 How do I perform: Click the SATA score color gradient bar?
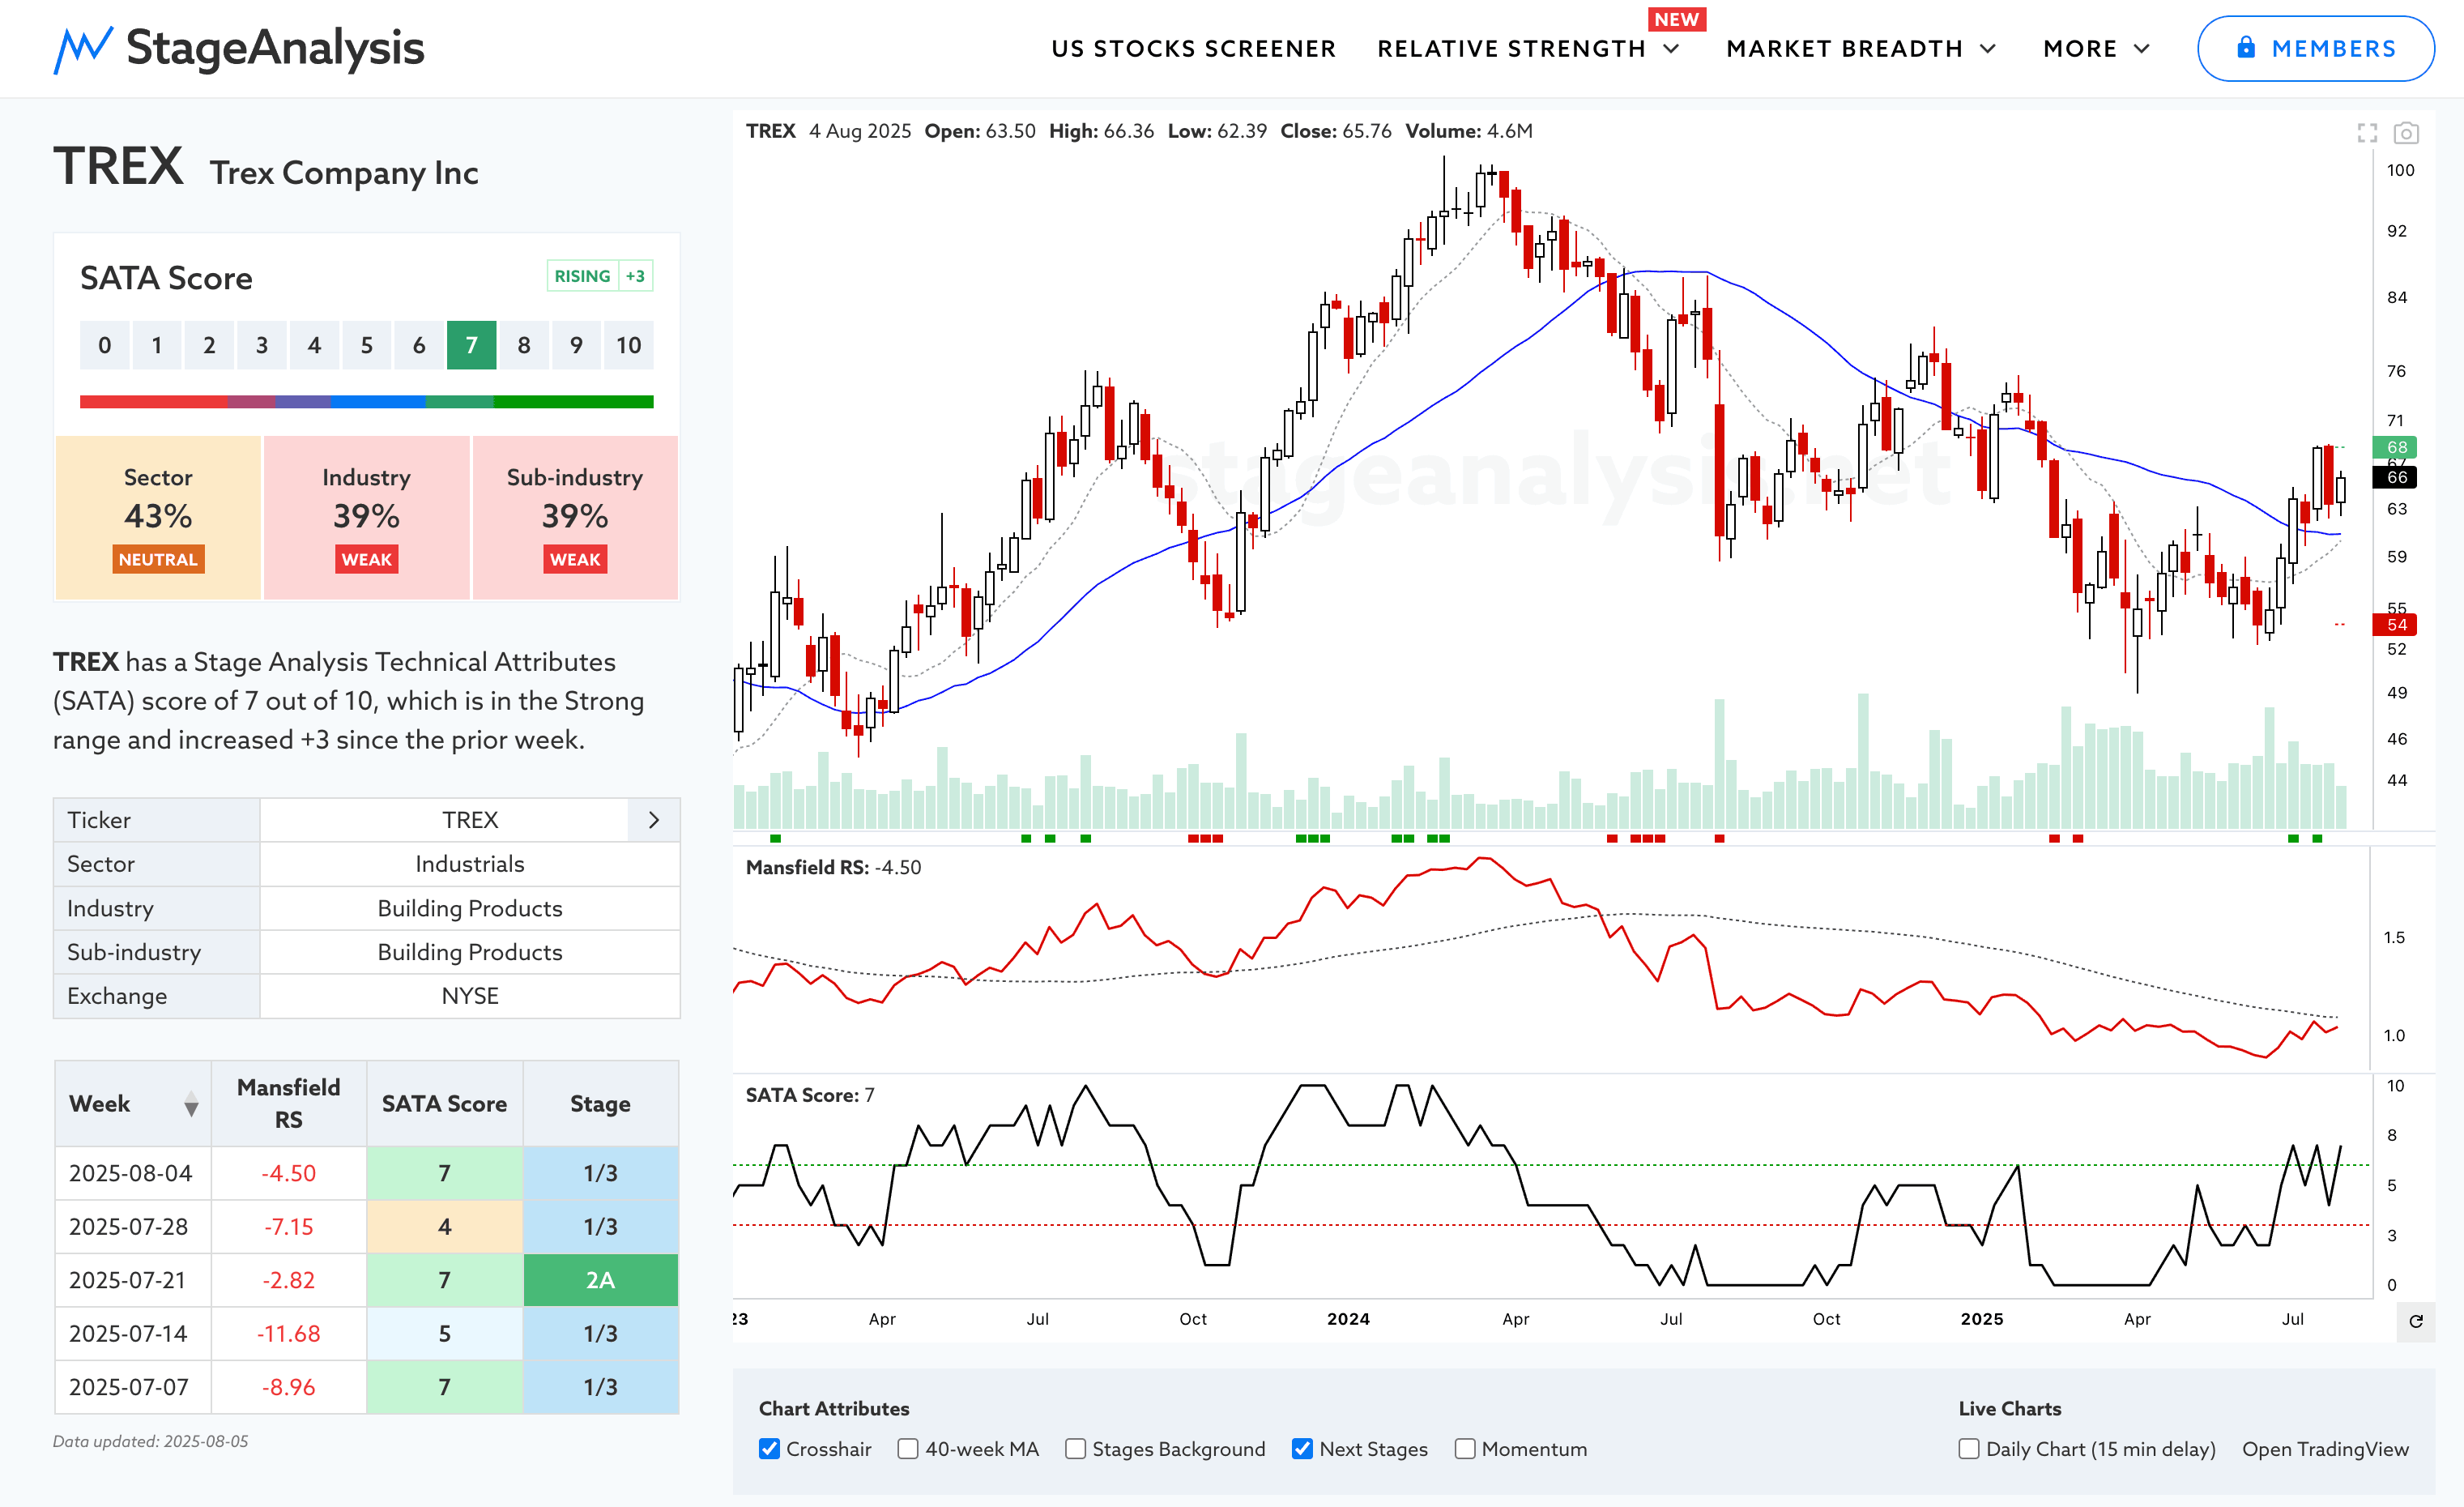click(366, 402)
